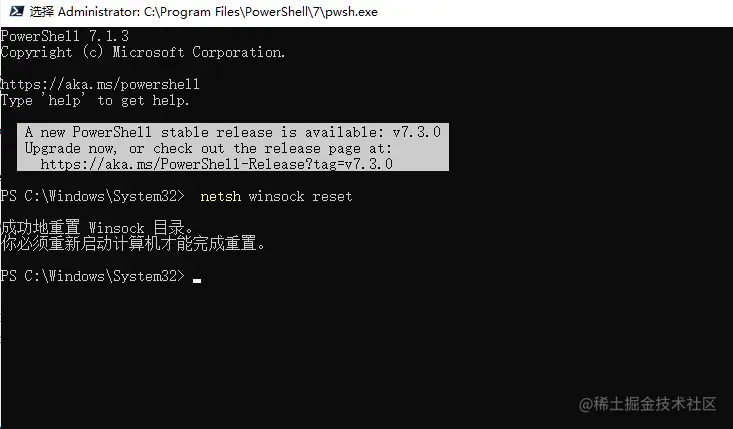Click the 'winsock' argument text
Image resolution: width=733 pixels, height=429 pixels.
(x=276, y=196)
